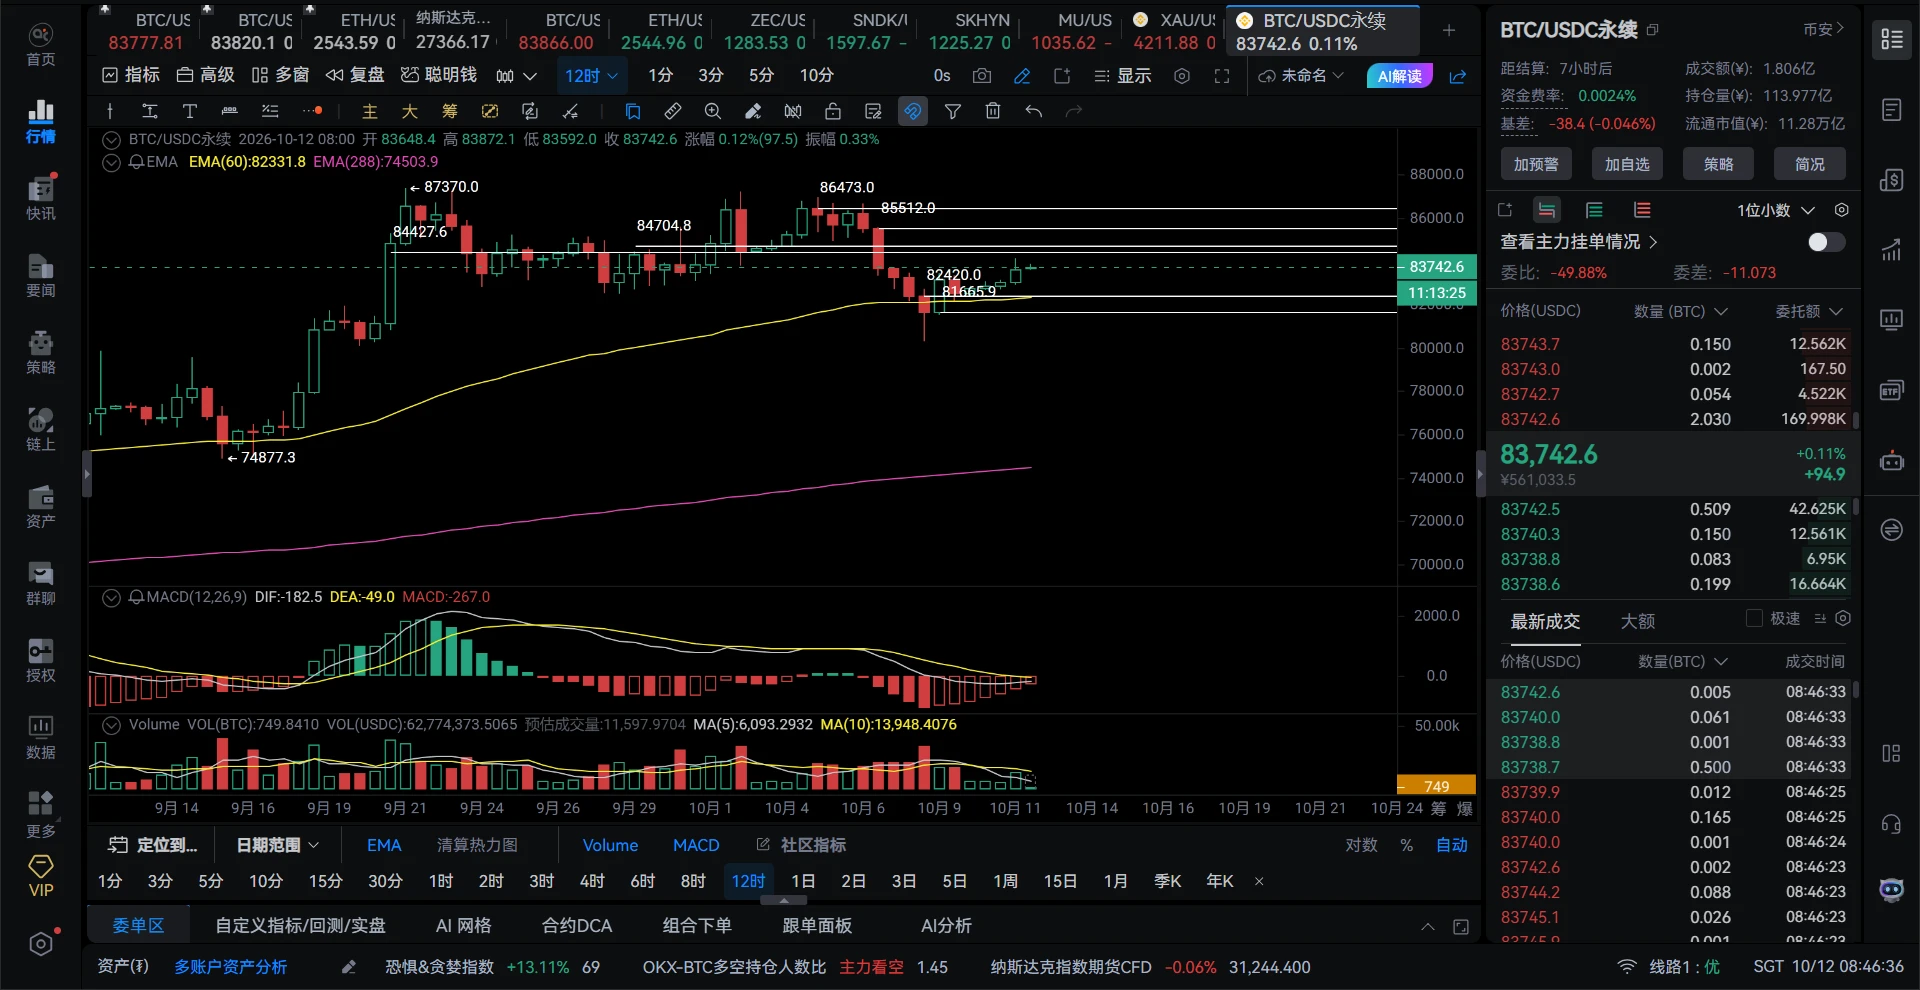Collapse the MACD indicator panel
Viewport: 1920px width, 990px height.
click(x=112, y=597)
